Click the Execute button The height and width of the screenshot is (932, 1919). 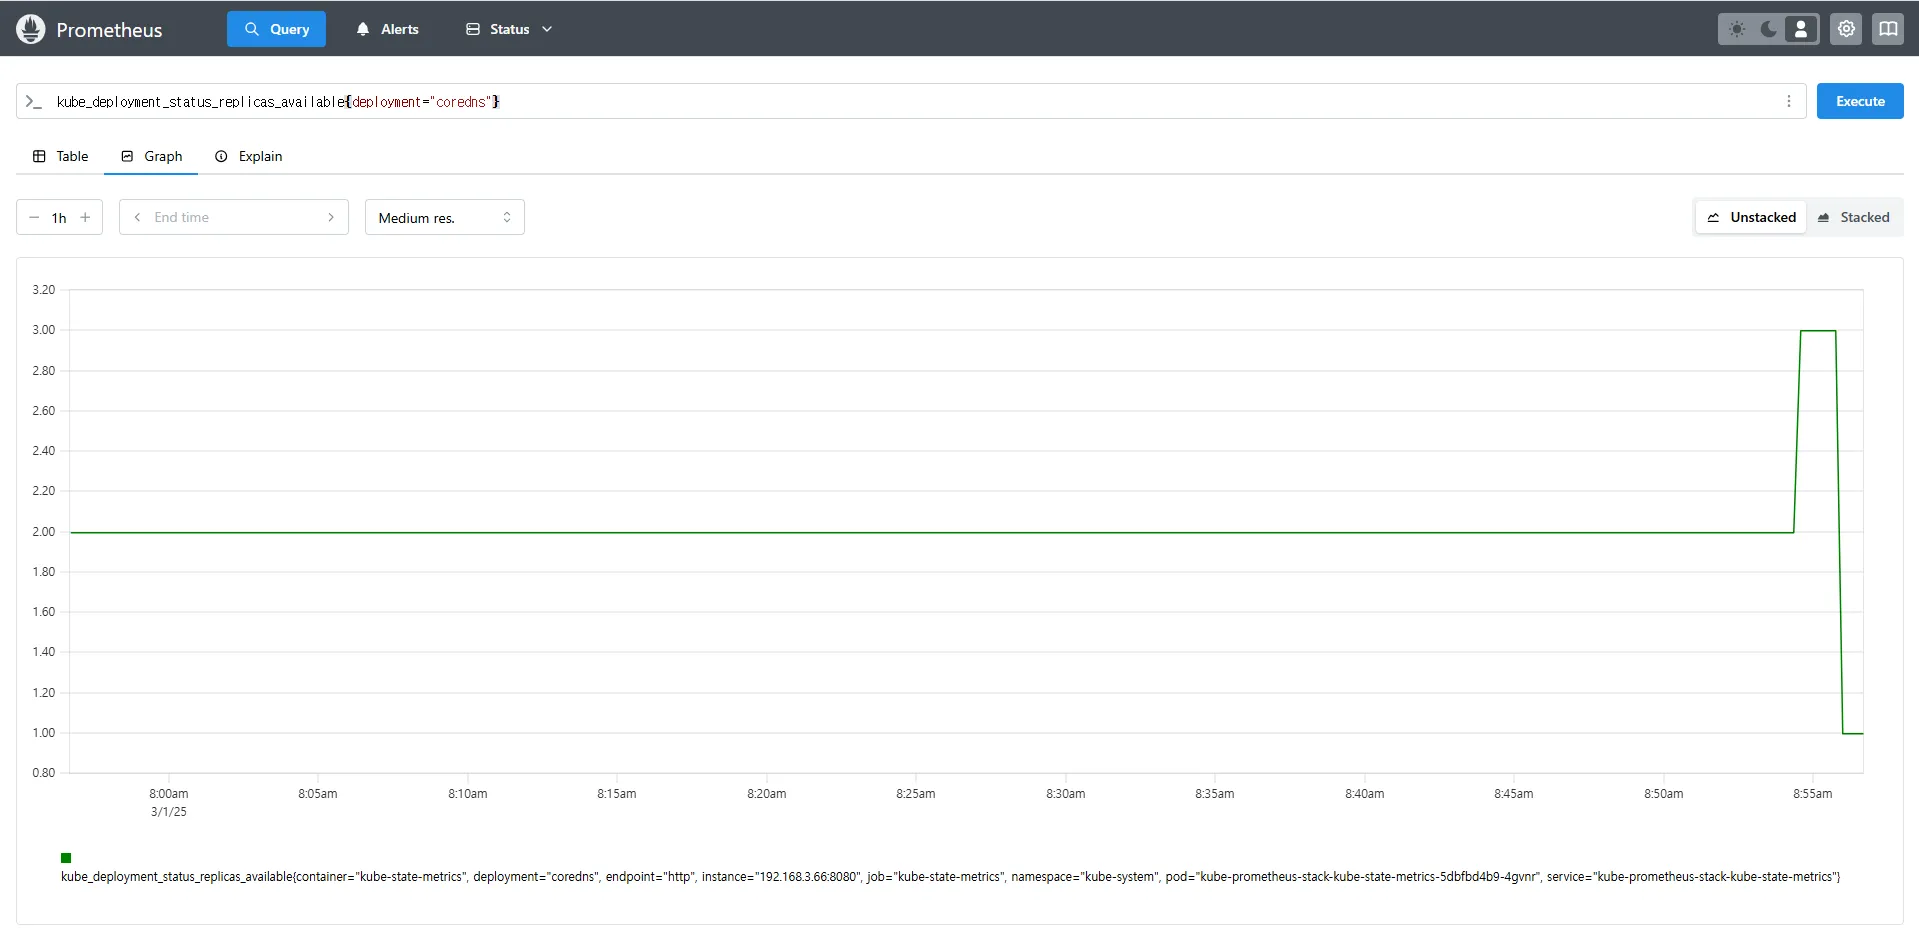pyautogui.click(x=1860, y=101)
